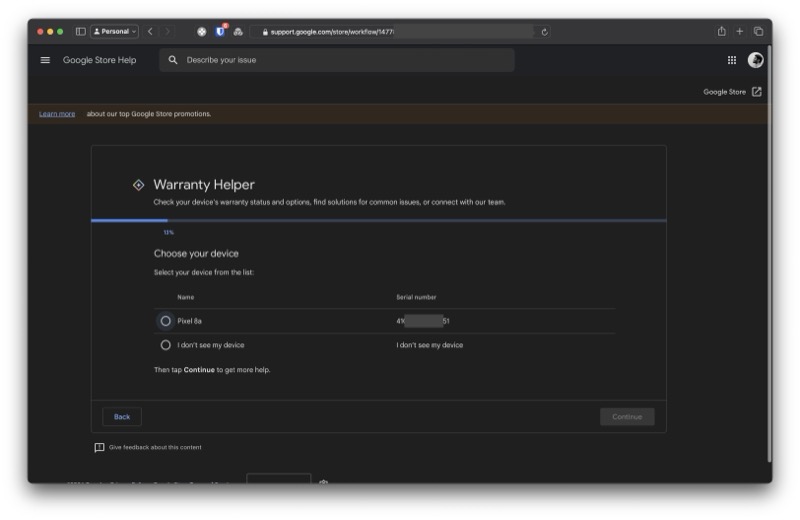Show the tab overview
This screenshot has width=800, height=520.
pos(758,32)
